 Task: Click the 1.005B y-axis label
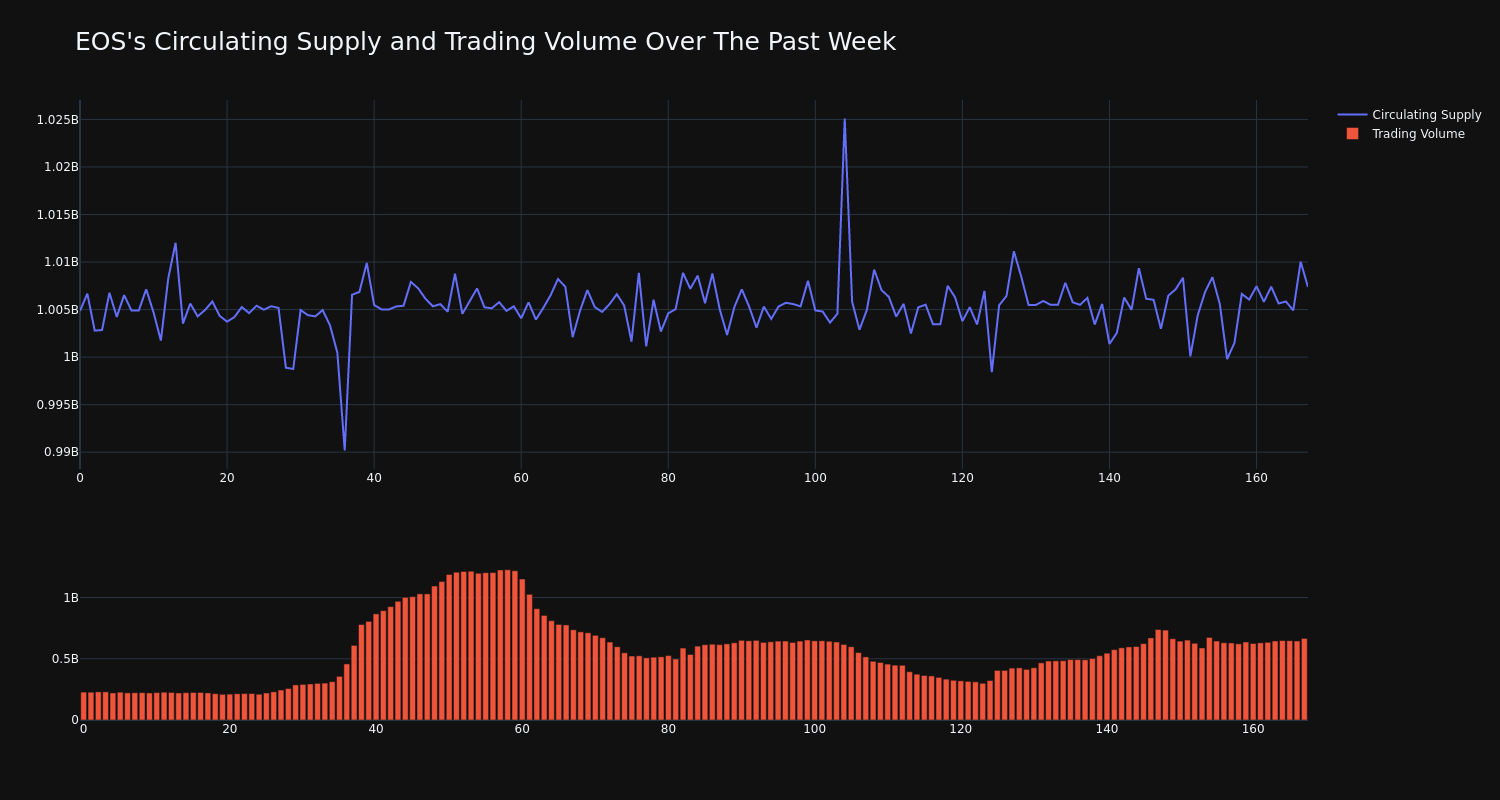click(x=57, y=310)
